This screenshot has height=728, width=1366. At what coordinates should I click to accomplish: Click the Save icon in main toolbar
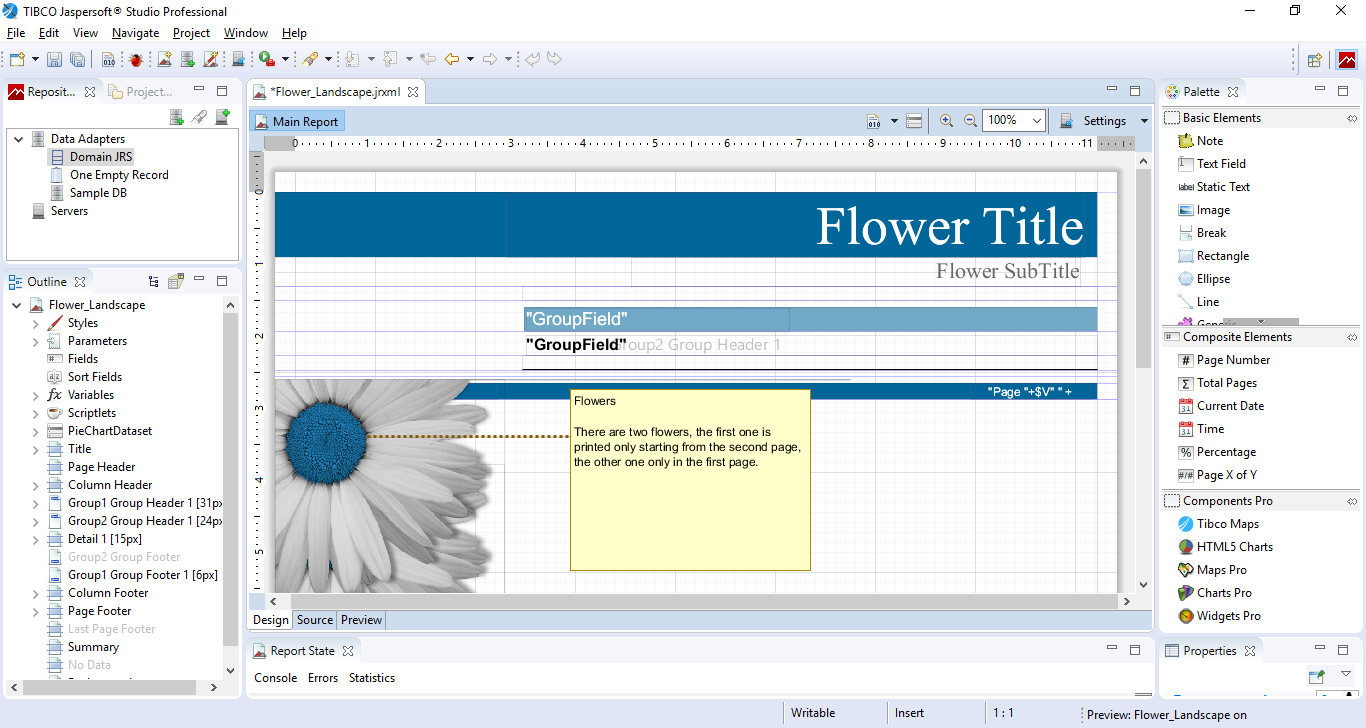(x=55, y=60)
